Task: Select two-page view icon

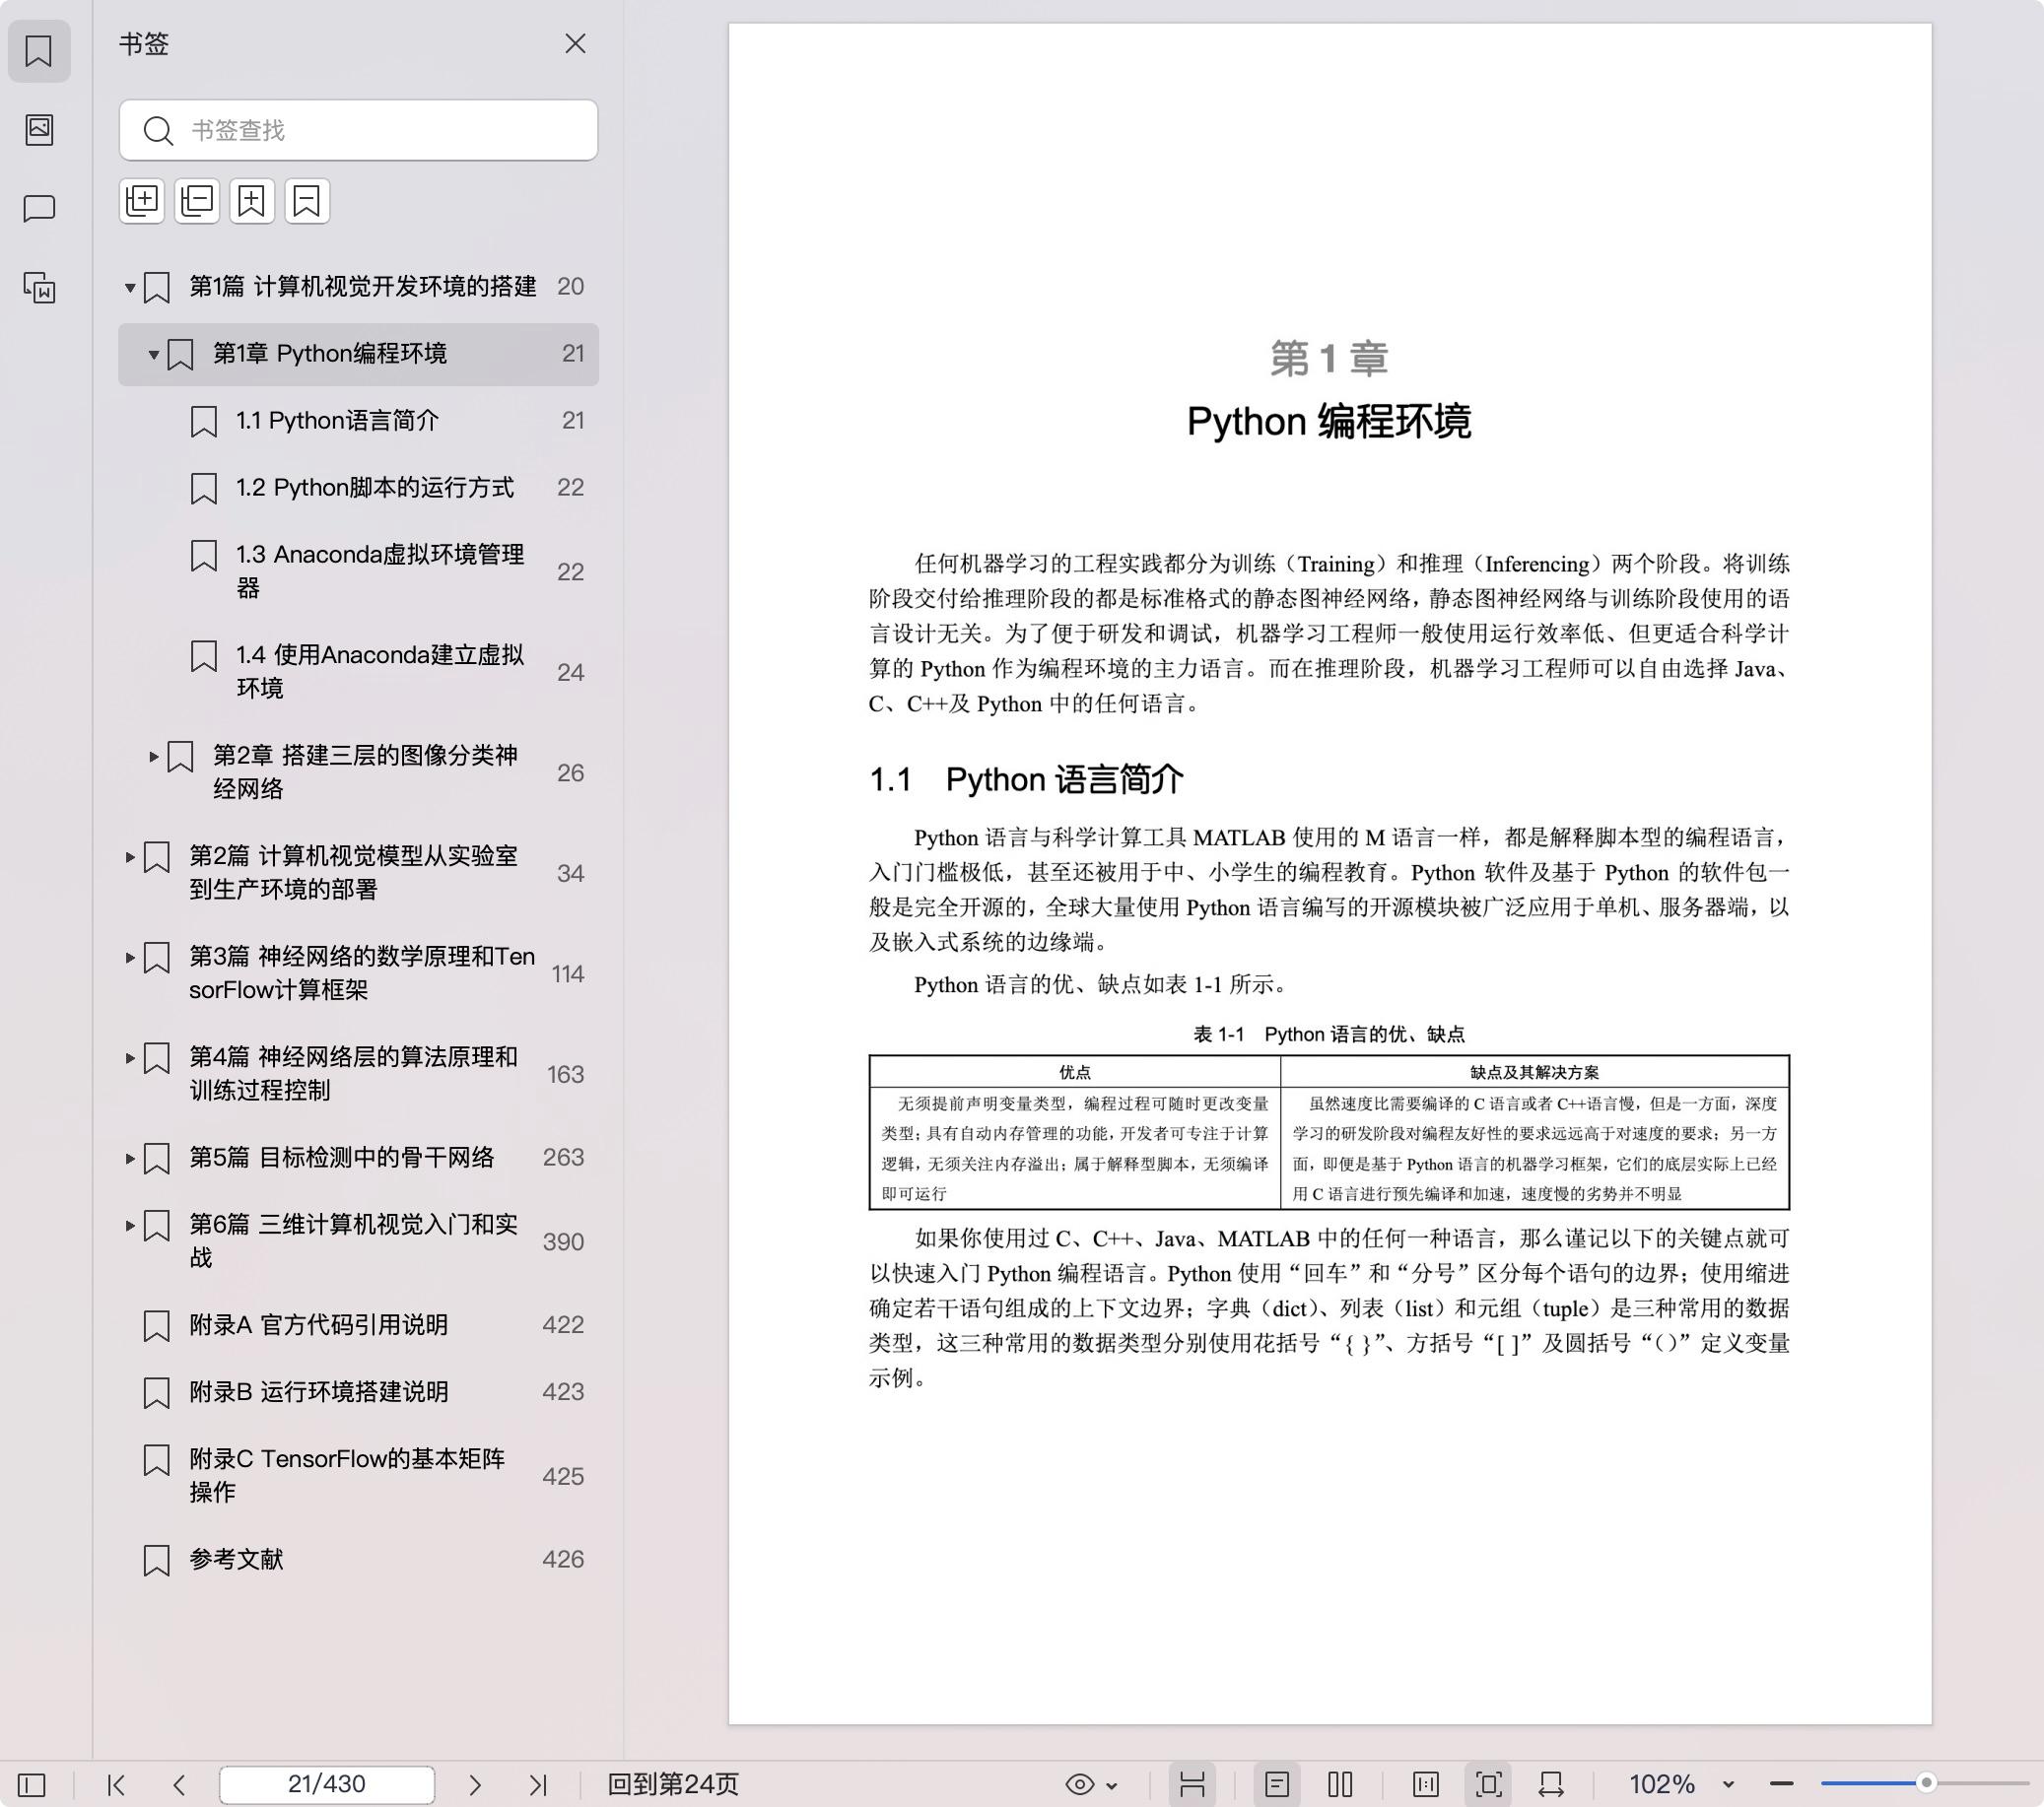Action: tap(1341, 1785)
